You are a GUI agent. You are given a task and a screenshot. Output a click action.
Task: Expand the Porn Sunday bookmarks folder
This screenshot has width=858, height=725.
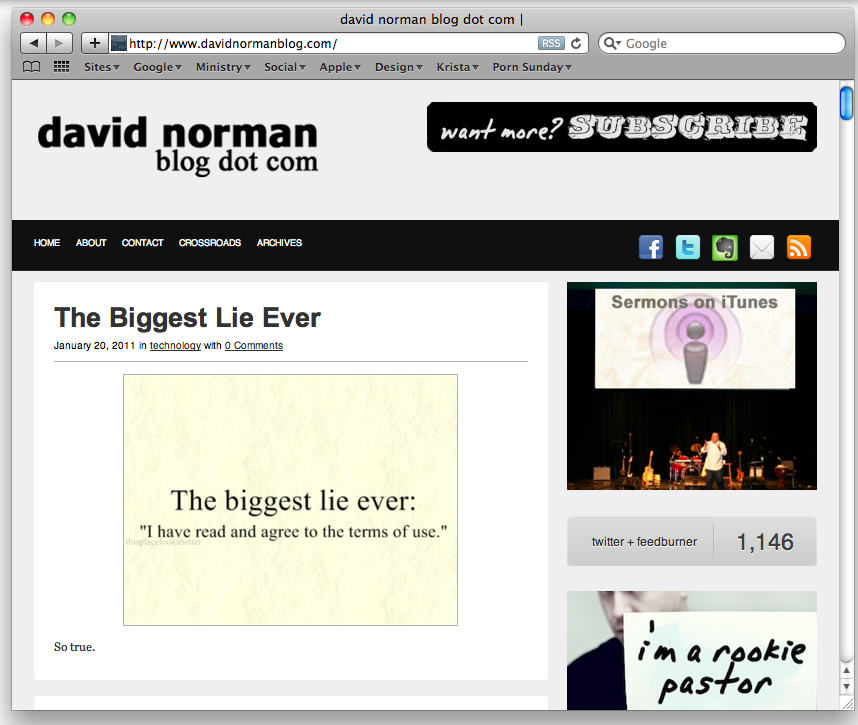tap(528, 67)
